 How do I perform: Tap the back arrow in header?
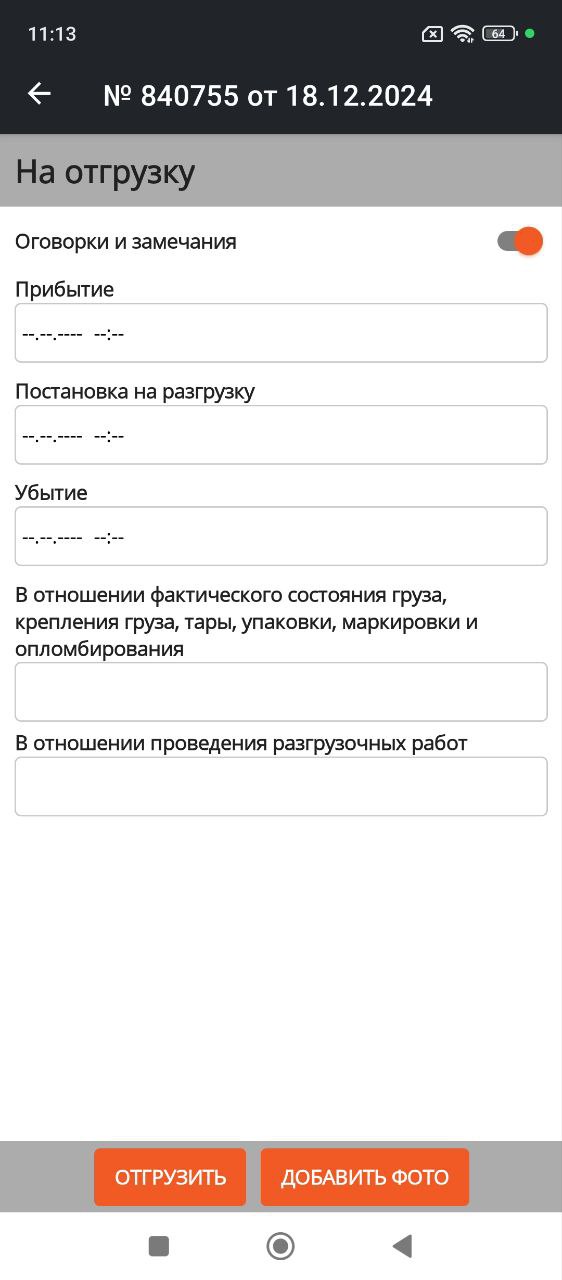click(39, 94)
